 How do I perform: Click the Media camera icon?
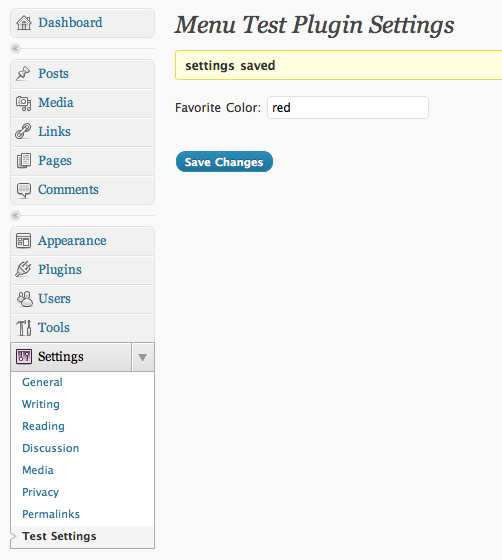24,103
